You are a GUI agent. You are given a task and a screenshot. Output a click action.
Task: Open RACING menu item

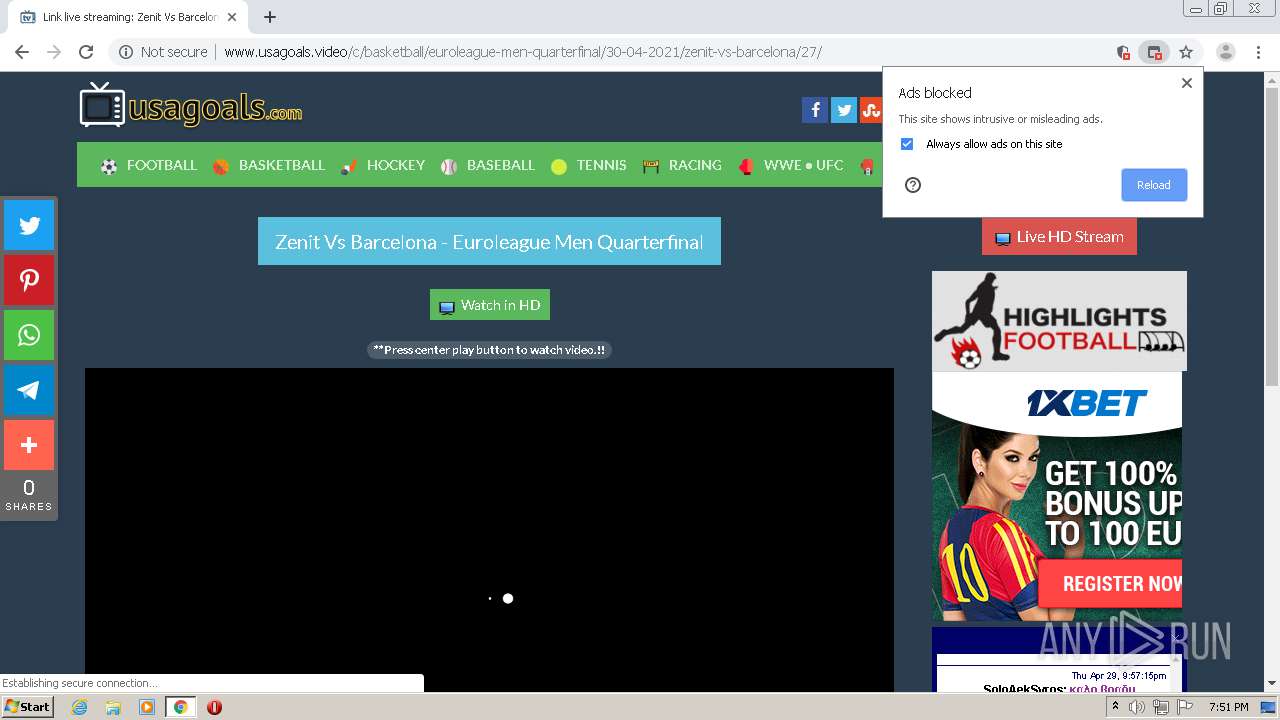click(682, 165)
